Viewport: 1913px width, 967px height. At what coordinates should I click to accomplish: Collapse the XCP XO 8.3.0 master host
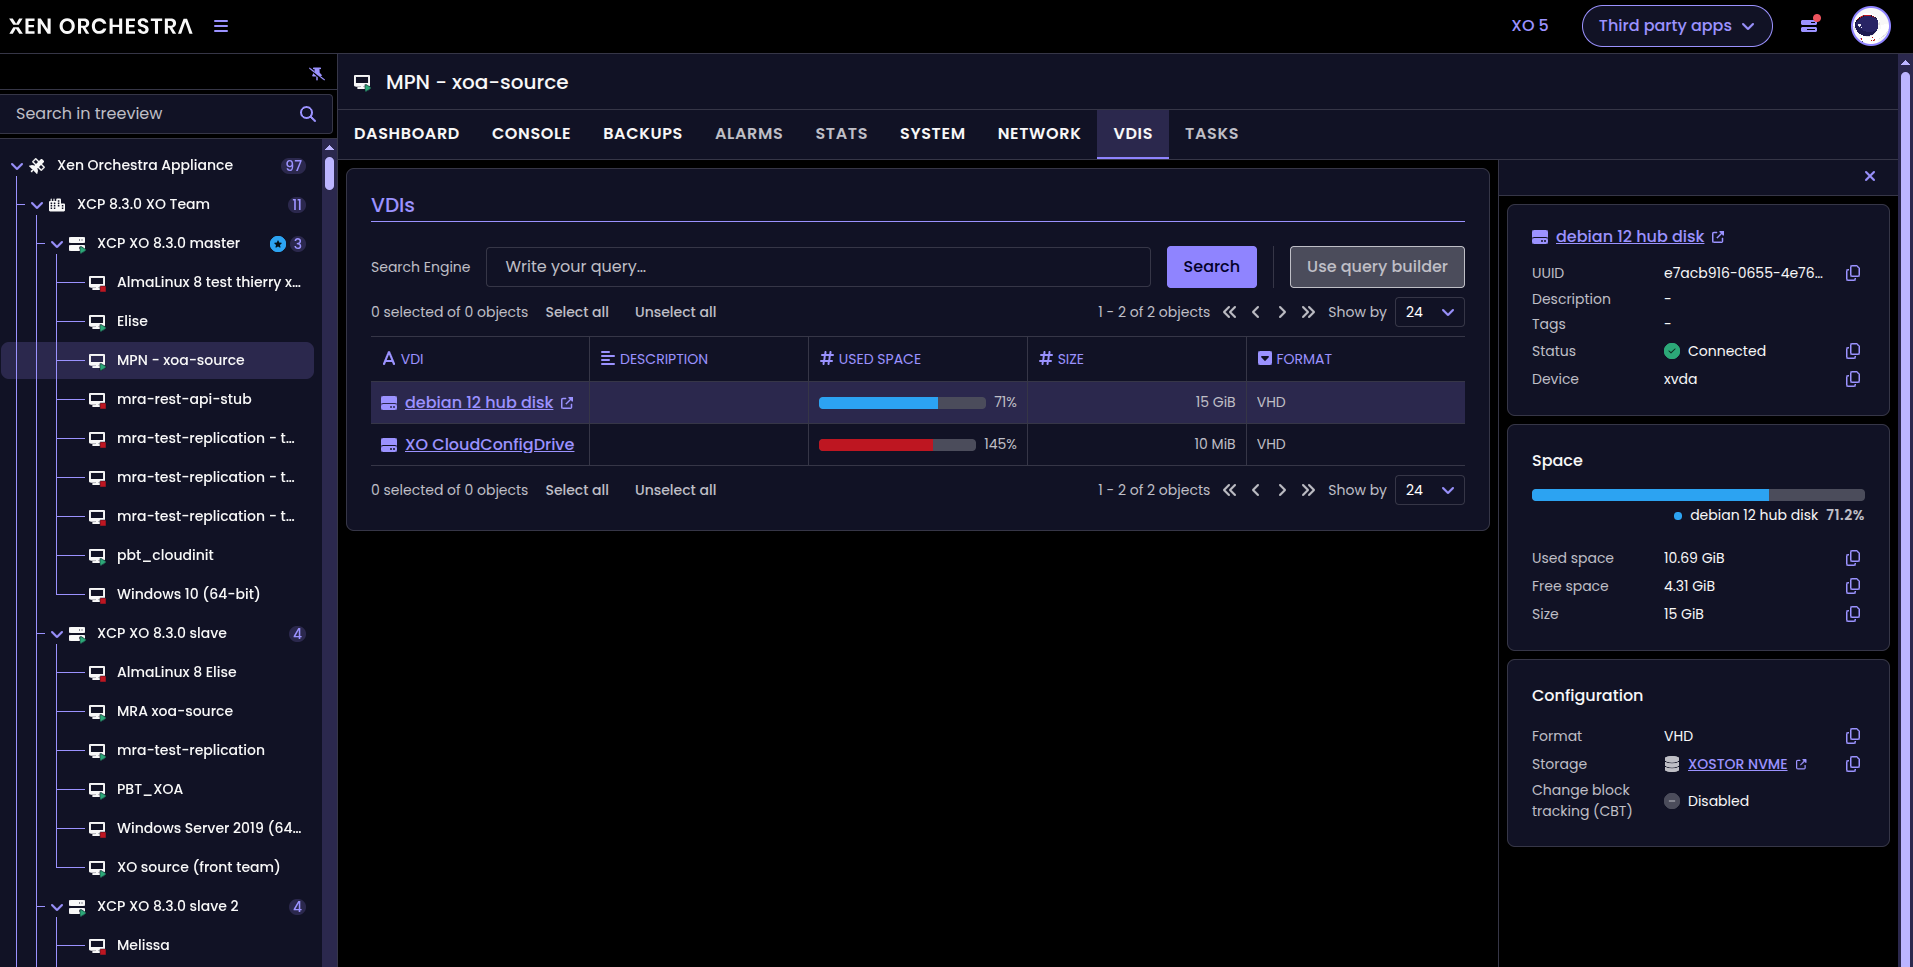coord(57,244)
